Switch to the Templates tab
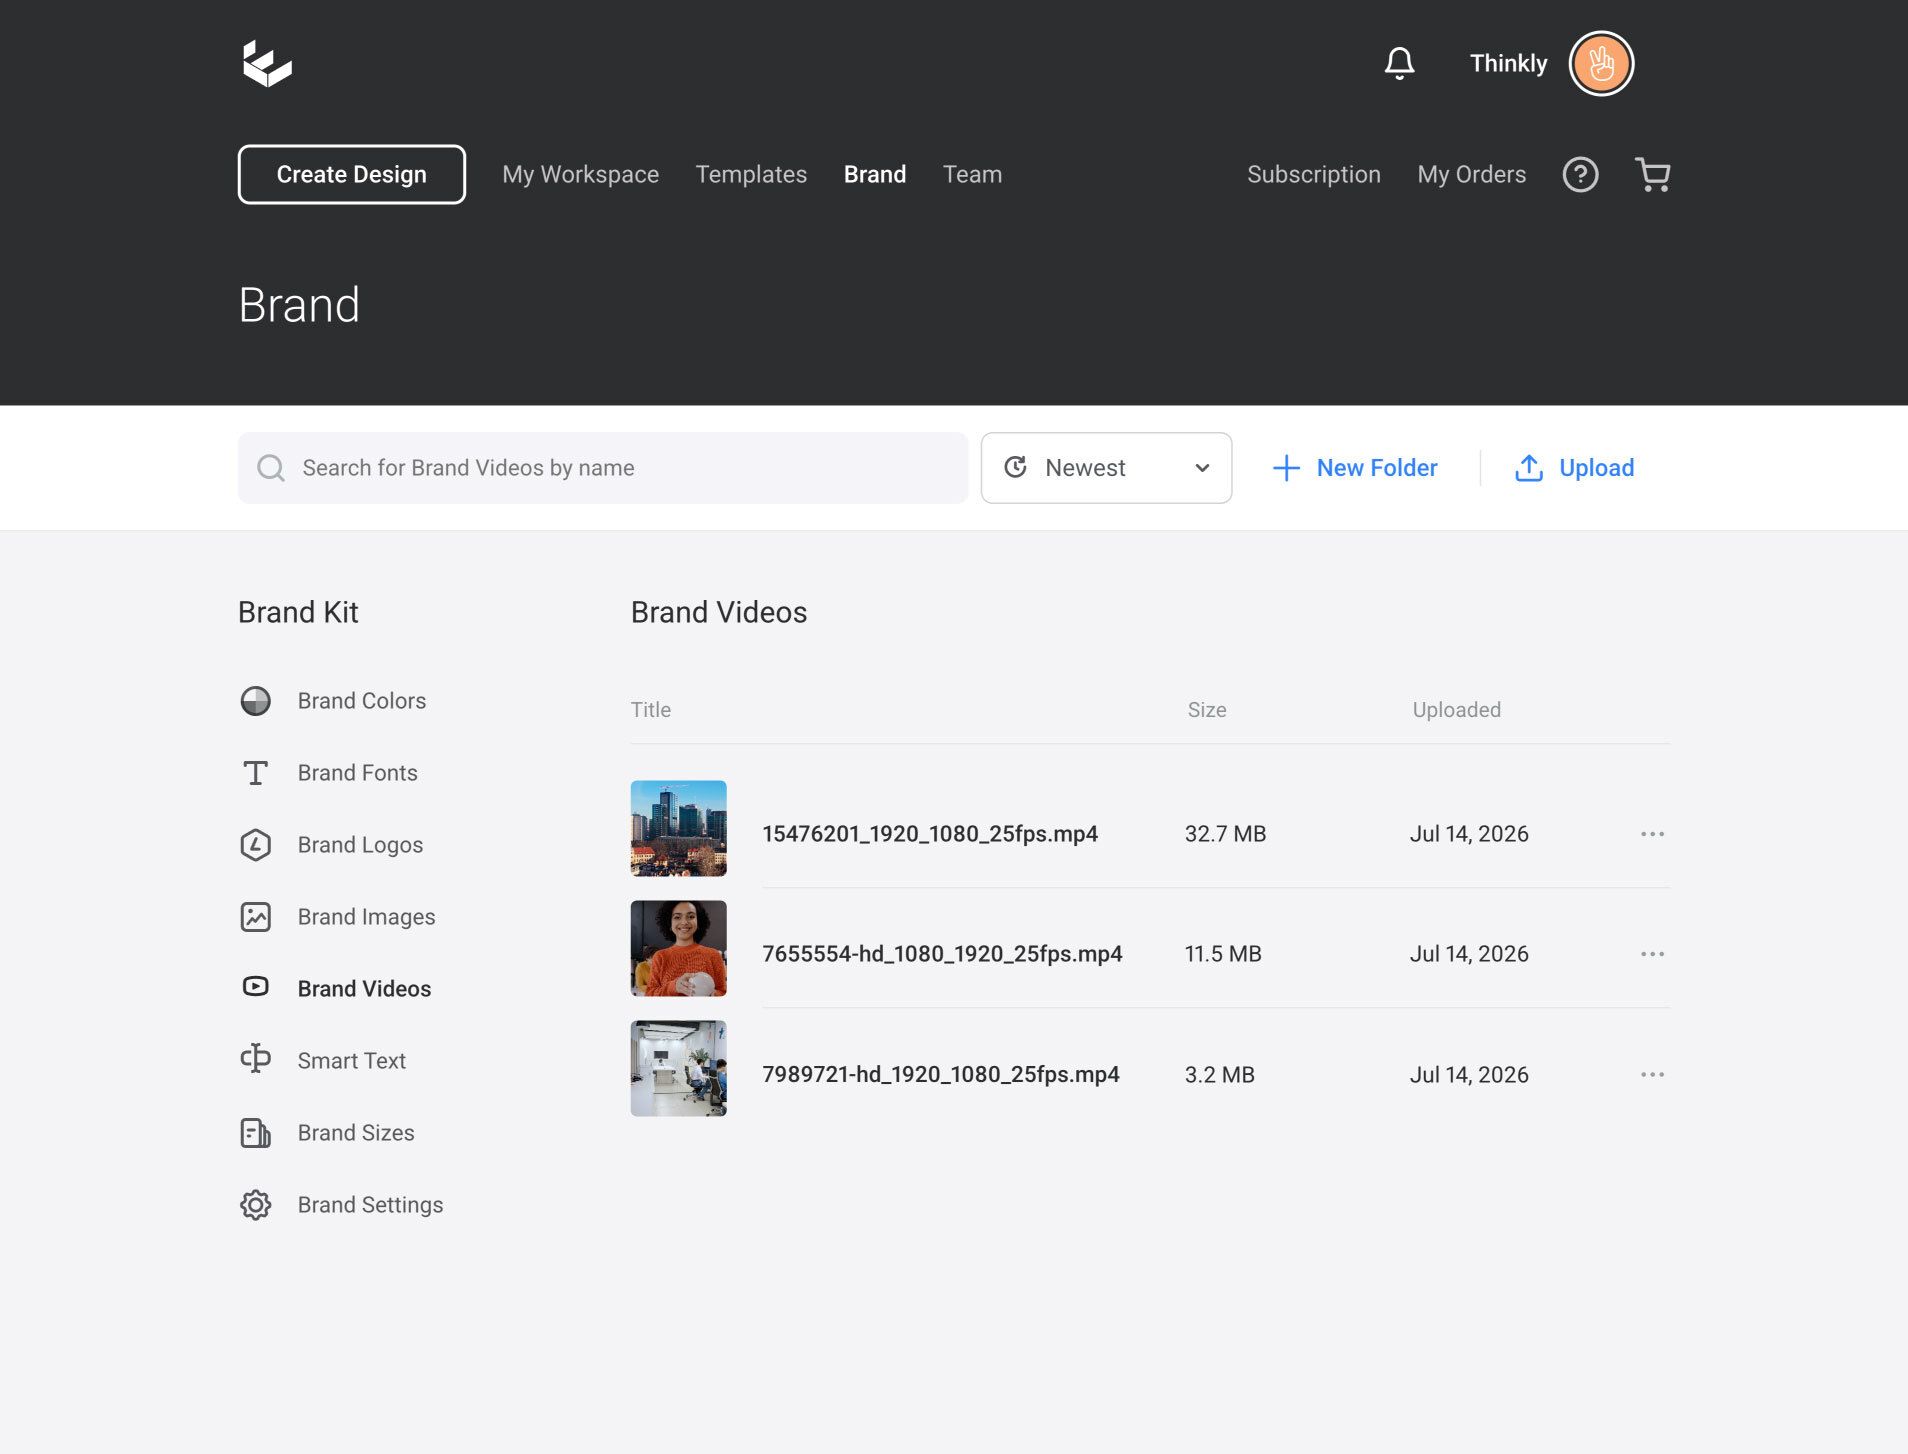Image resolution: width=1908 pixels, height=1454 pixels. click(x=751, y=174)
